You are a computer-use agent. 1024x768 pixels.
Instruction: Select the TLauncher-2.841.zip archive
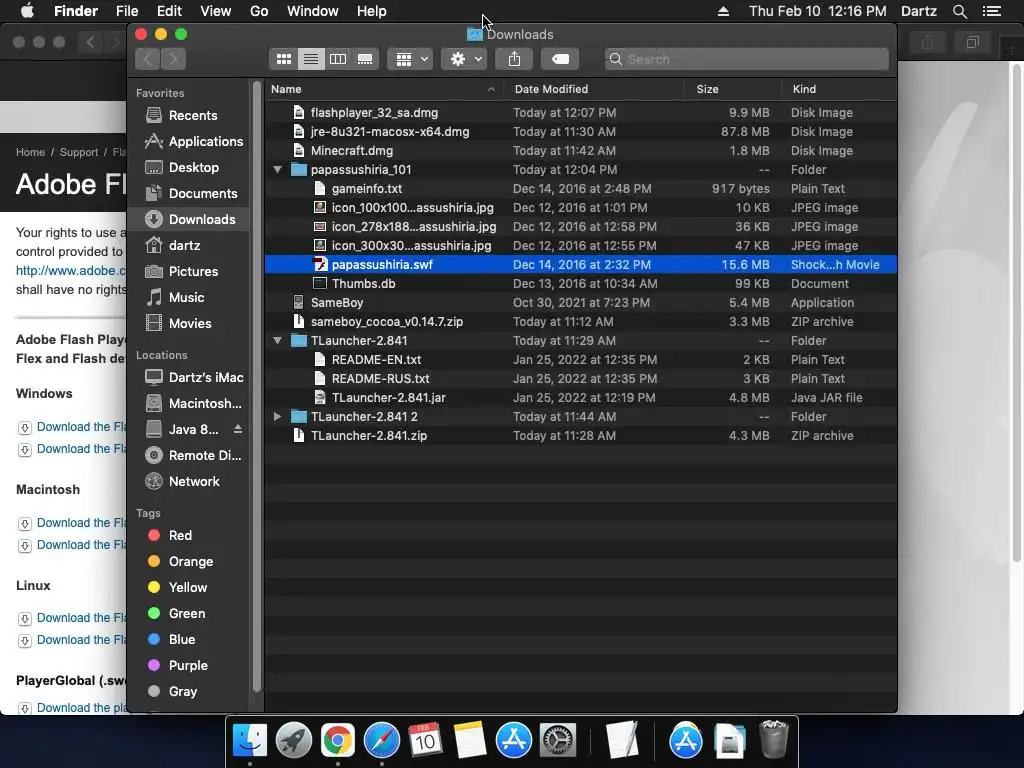(581, 436)
